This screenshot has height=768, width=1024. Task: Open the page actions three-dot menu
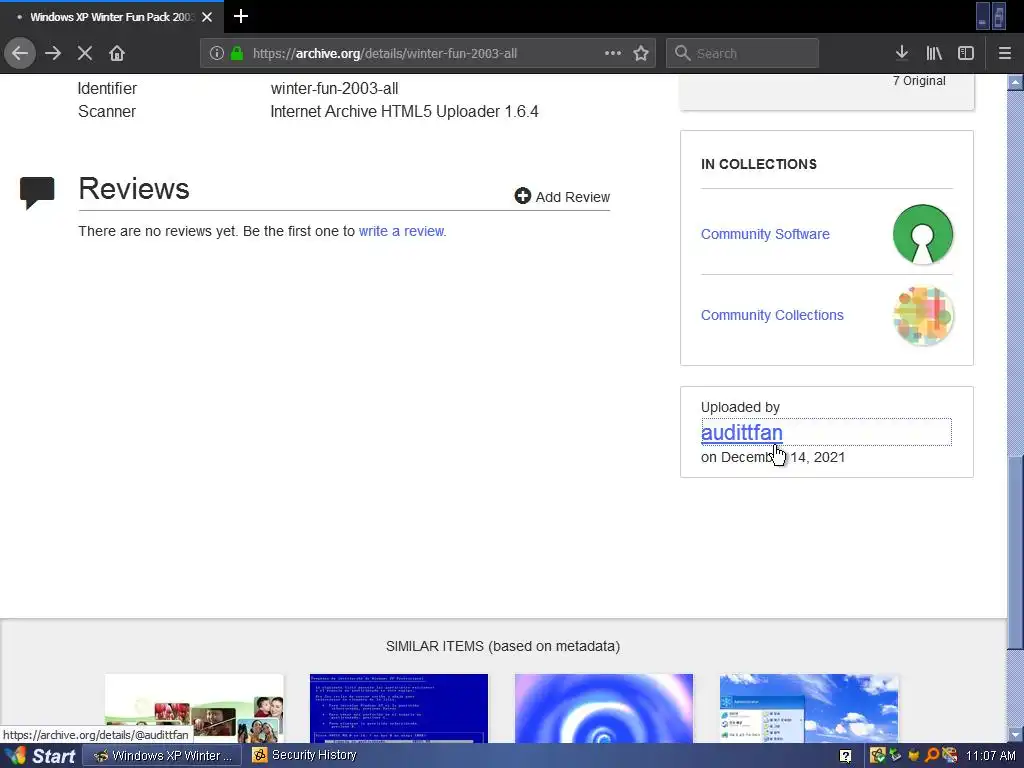[613, 53]
